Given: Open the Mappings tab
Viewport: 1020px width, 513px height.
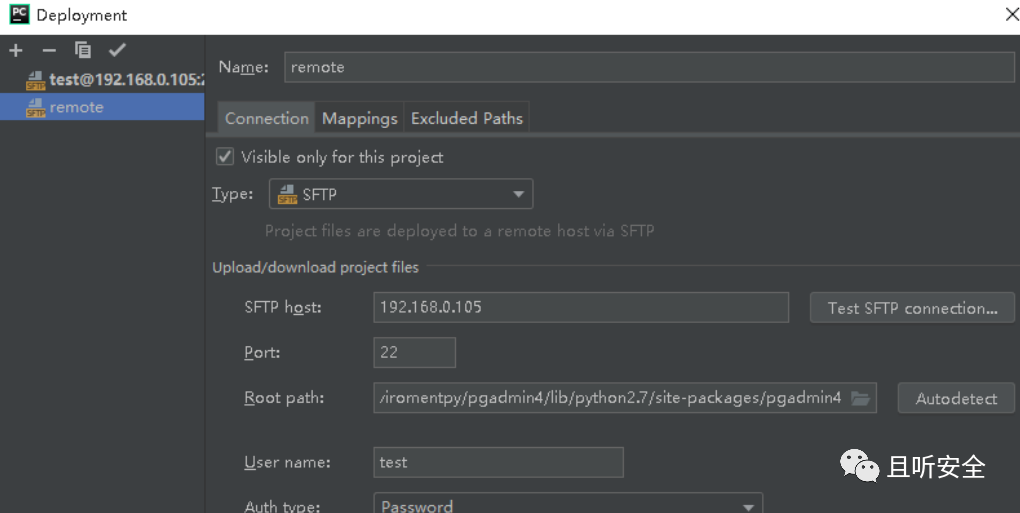Looking at the screenshot, I should coord(360,118).
